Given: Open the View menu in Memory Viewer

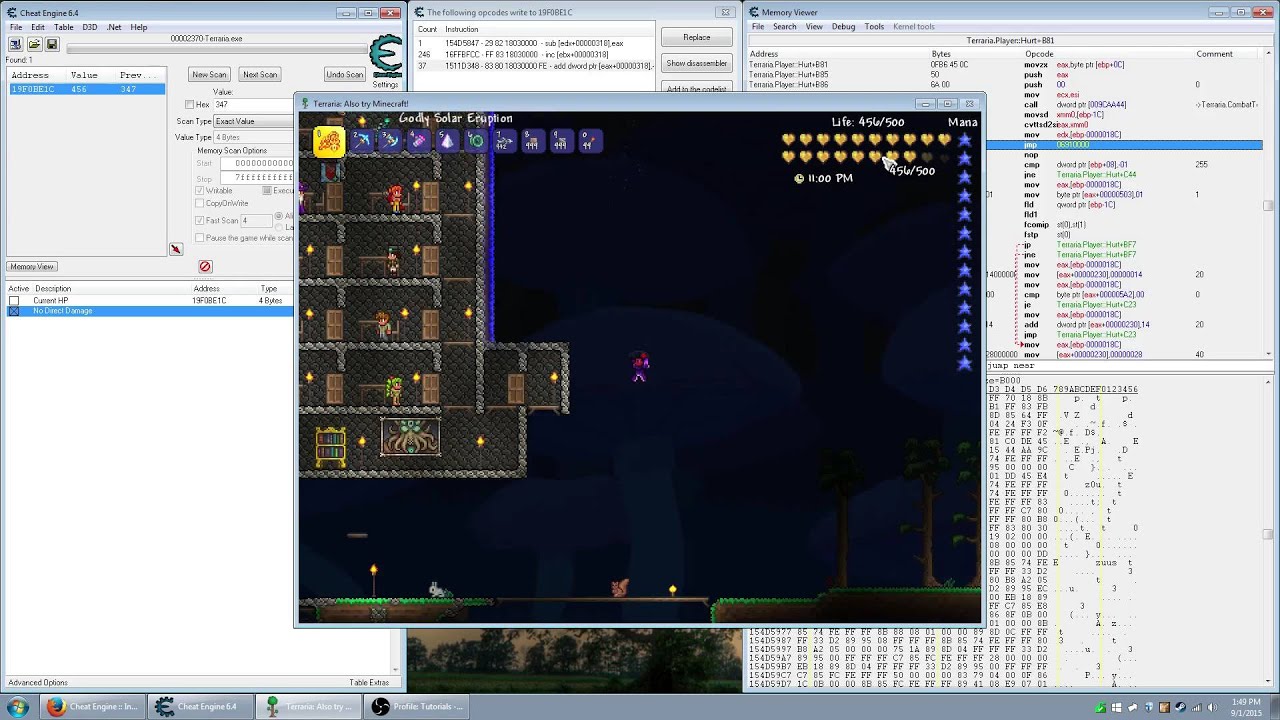Looking at the screenshot, I should tap(814, 27).
